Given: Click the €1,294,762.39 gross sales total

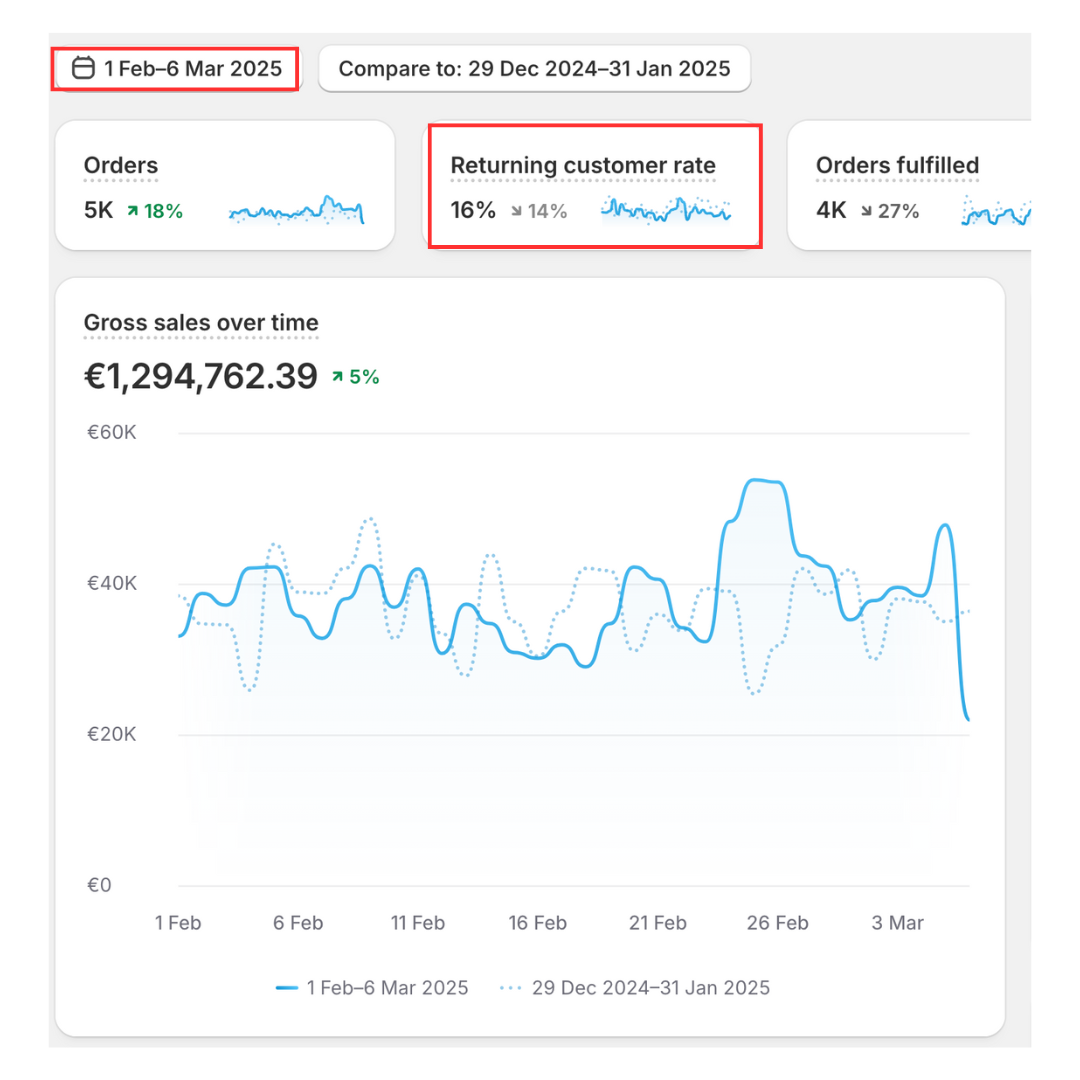Looking at the screenshot, I should pyautogui.click(x=200, y=377).
